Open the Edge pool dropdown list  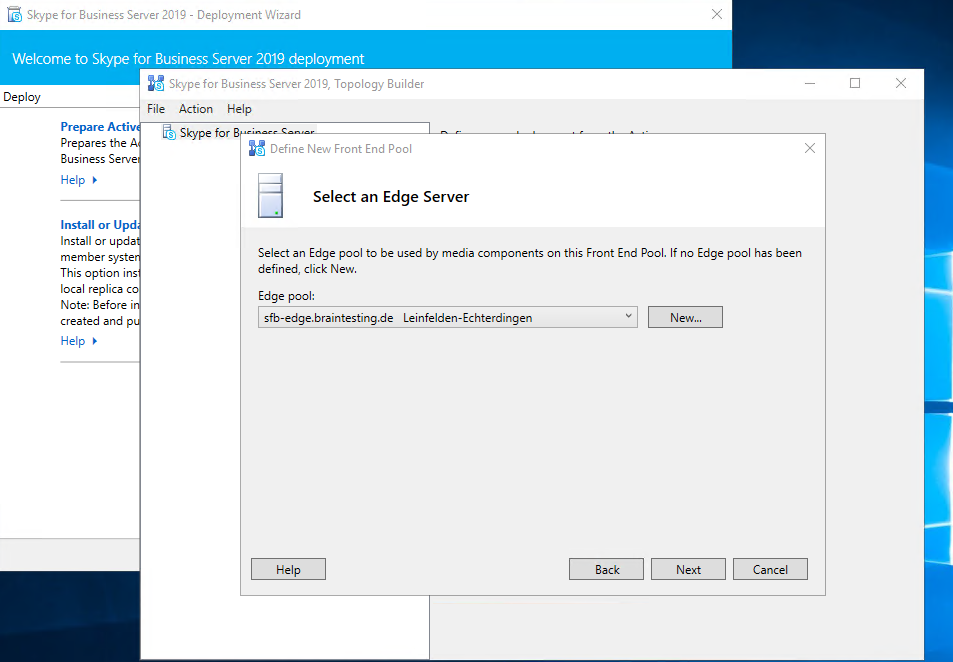point(628,317)
